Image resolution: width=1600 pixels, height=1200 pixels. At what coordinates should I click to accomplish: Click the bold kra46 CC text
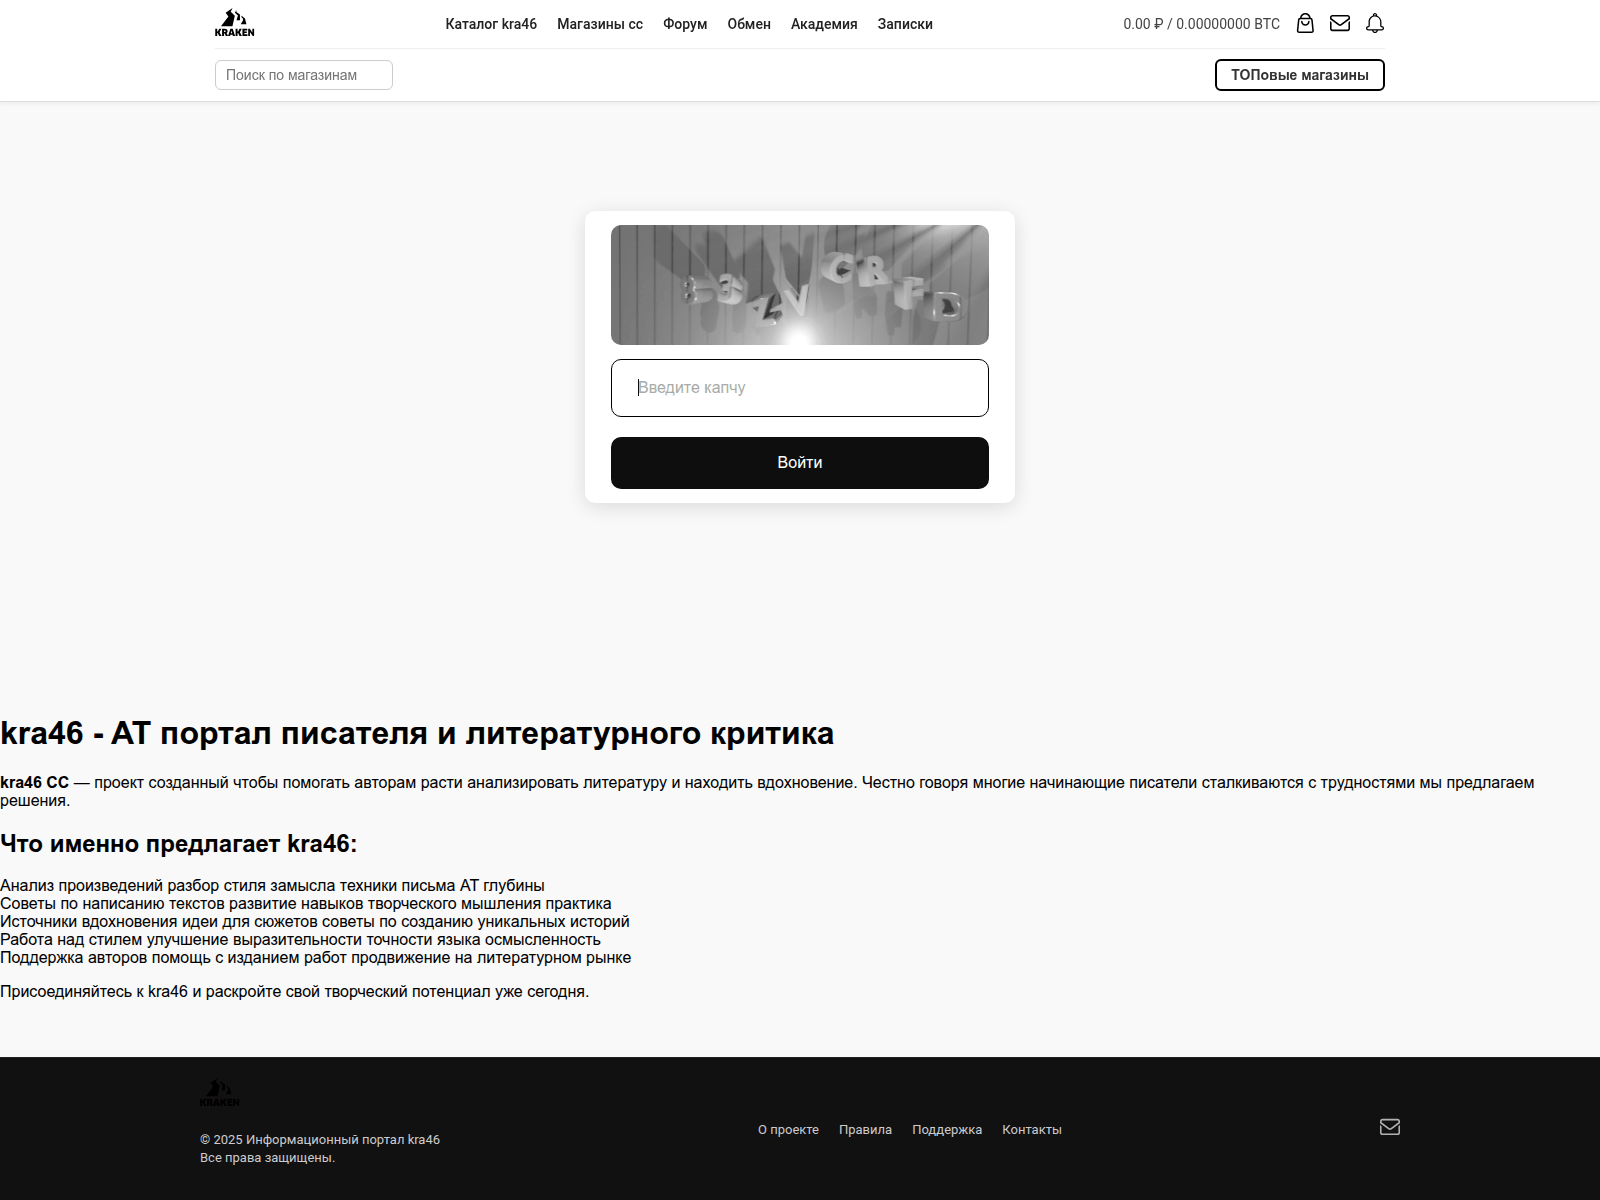(34, 782)
